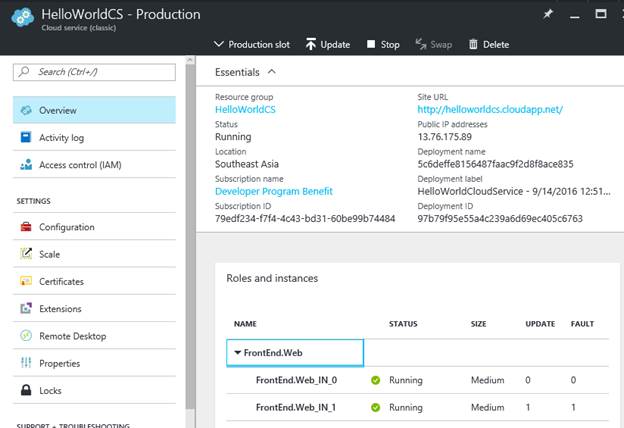Click the Configuration toolbox icon
The height and width of the screenshot is (428, 624).
coord(26,227)
